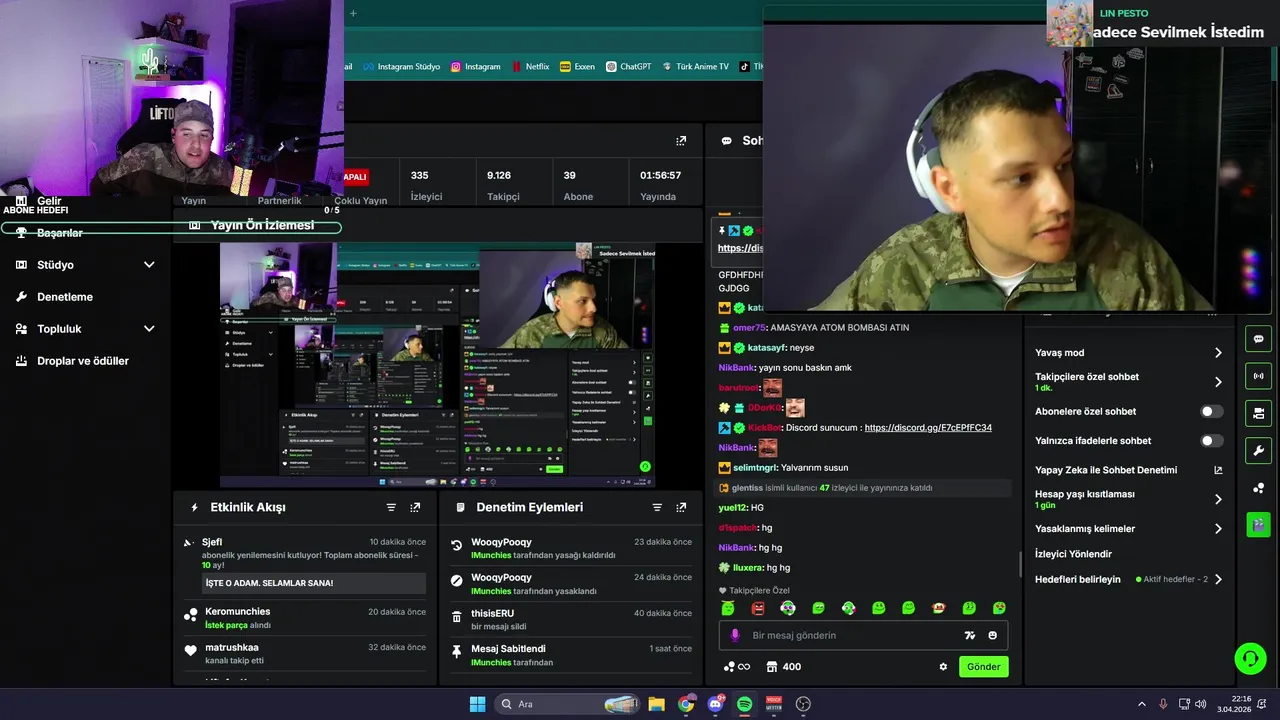
Task: Toggle Abonelere özel sohbet switch
Action: [1211, 411]
